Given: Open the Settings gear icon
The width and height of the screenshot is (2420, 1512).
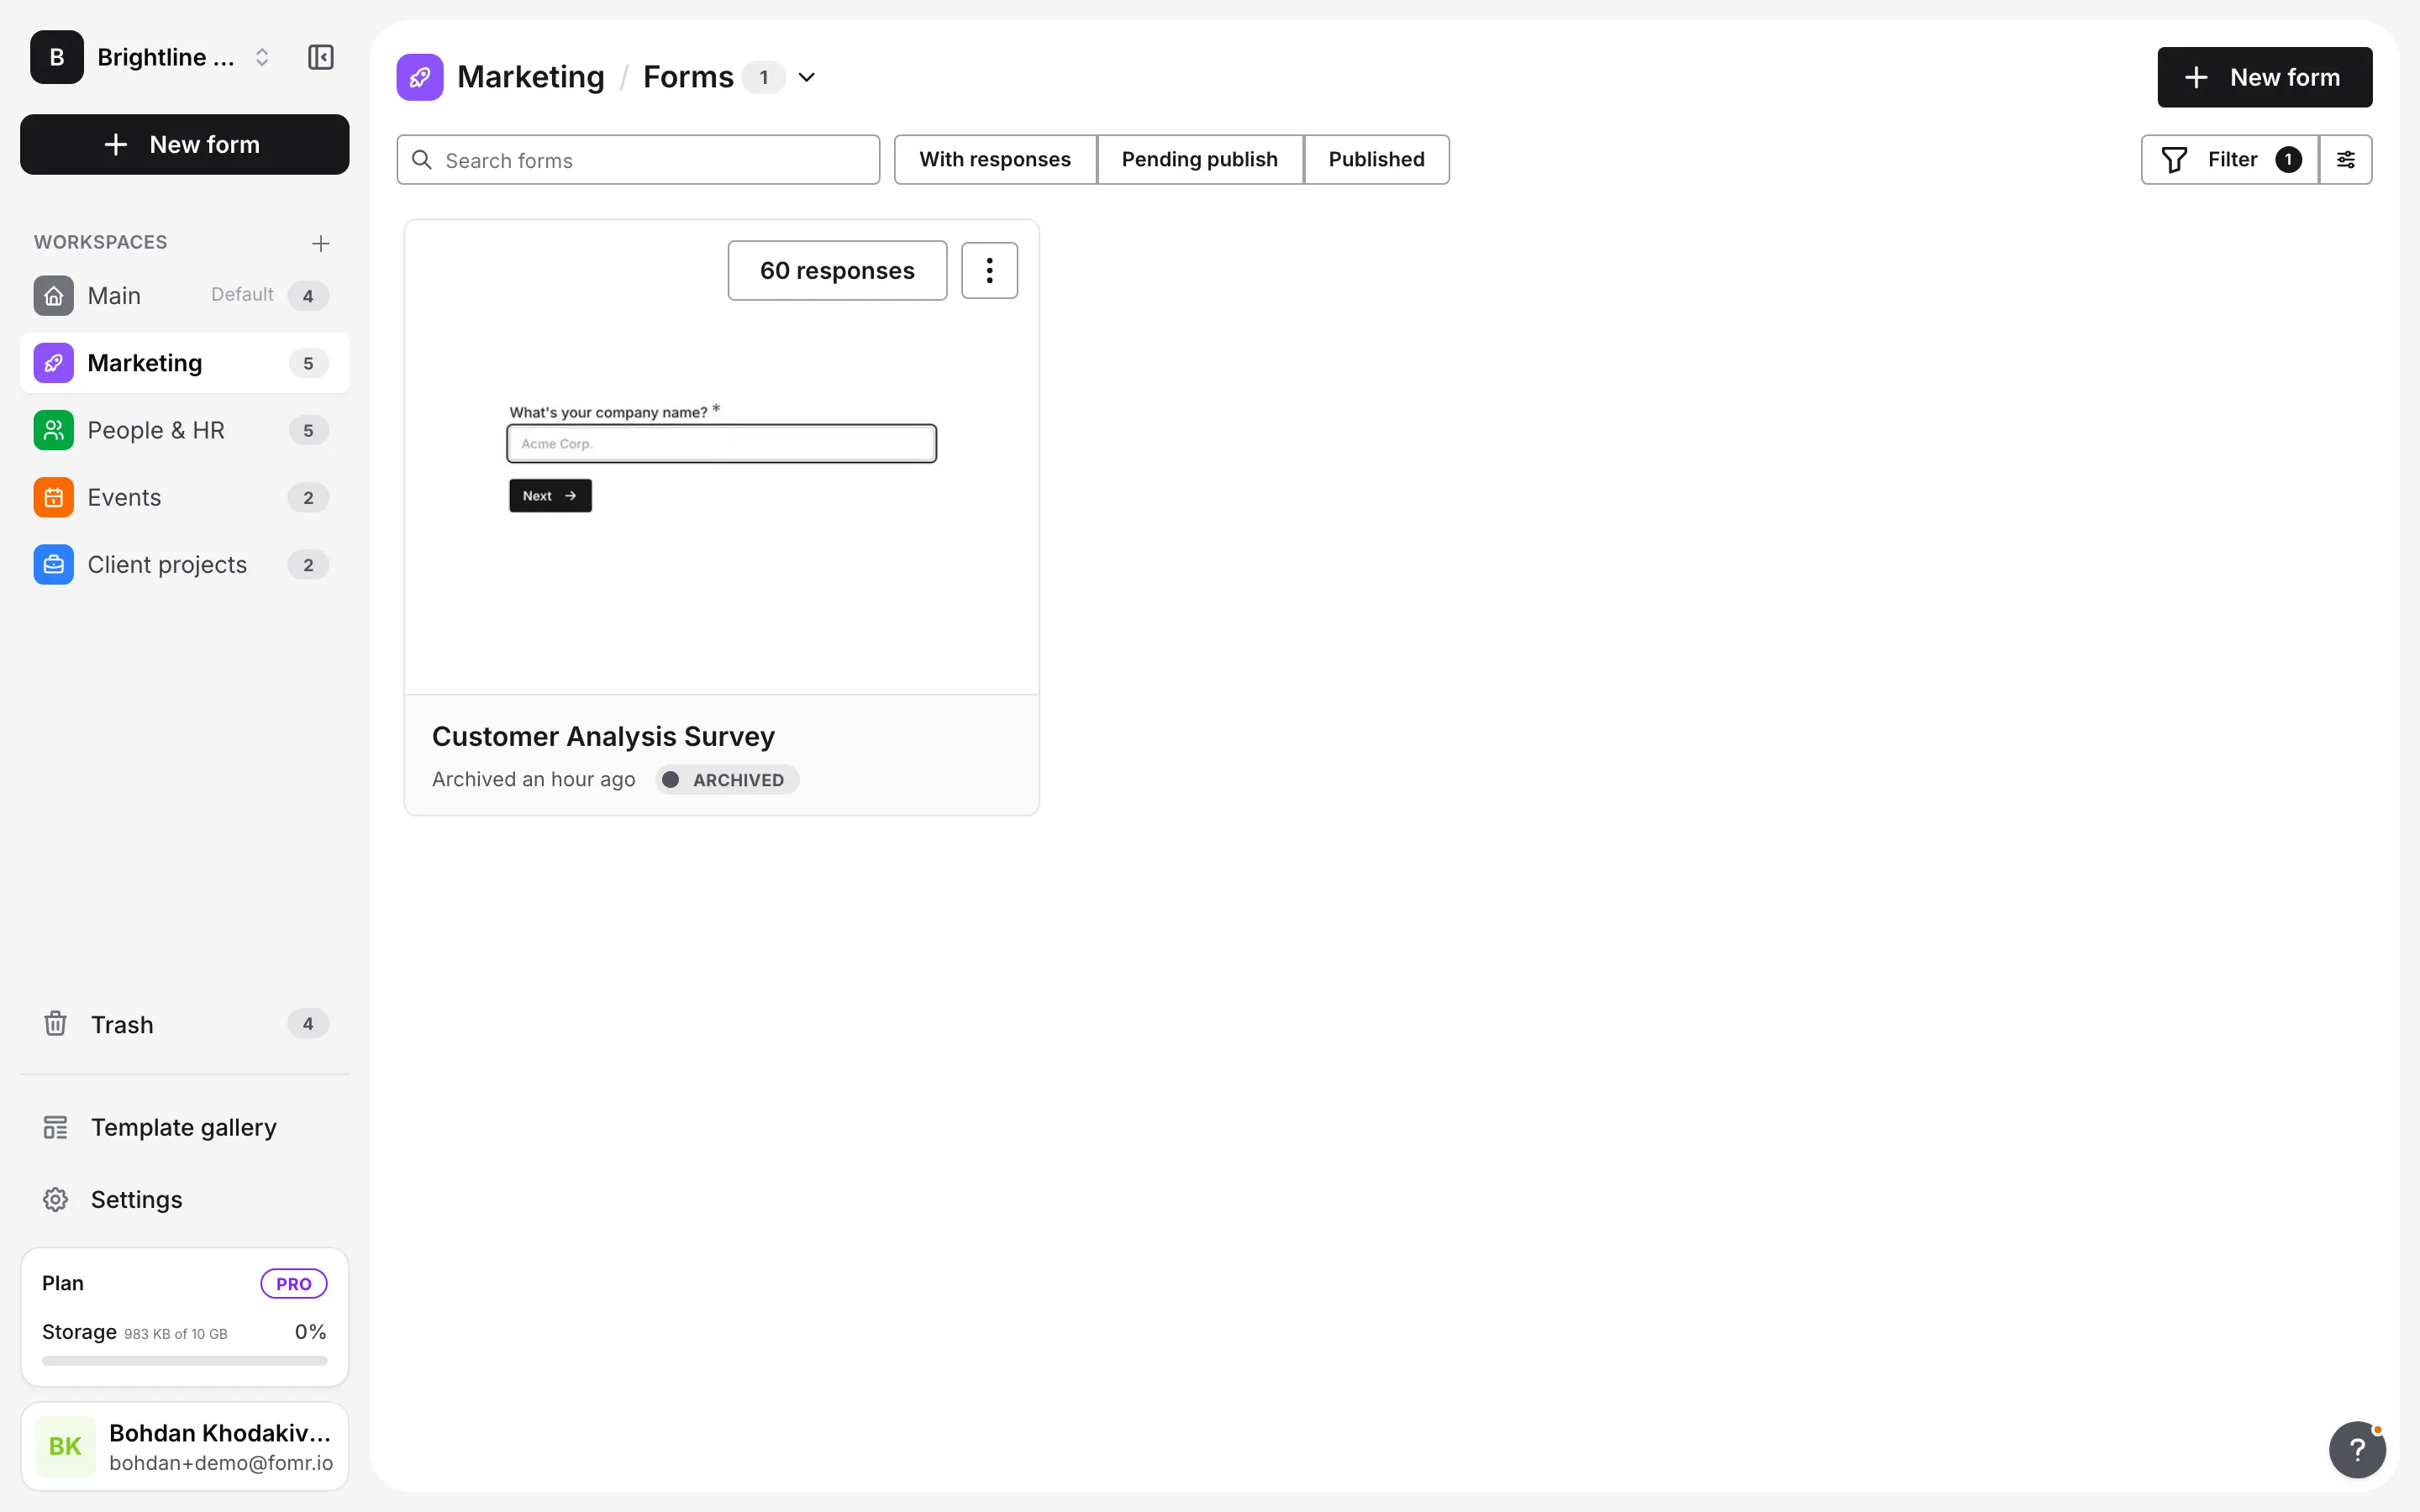Looking at the screenshot, I should point(56,1199).
